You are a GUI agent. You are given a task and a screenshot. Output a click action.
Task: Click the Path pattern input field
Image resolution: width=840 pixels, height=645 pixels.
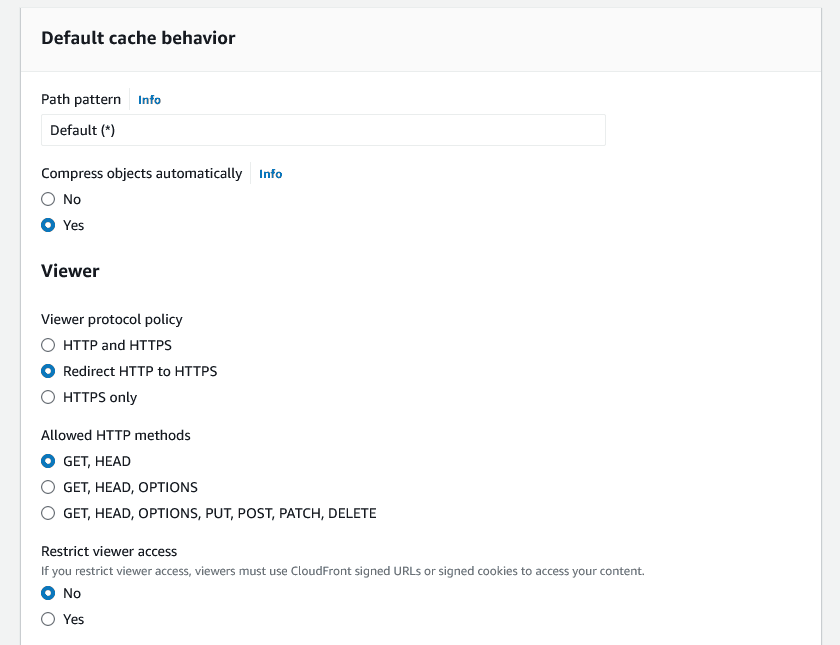pos(322,129)
